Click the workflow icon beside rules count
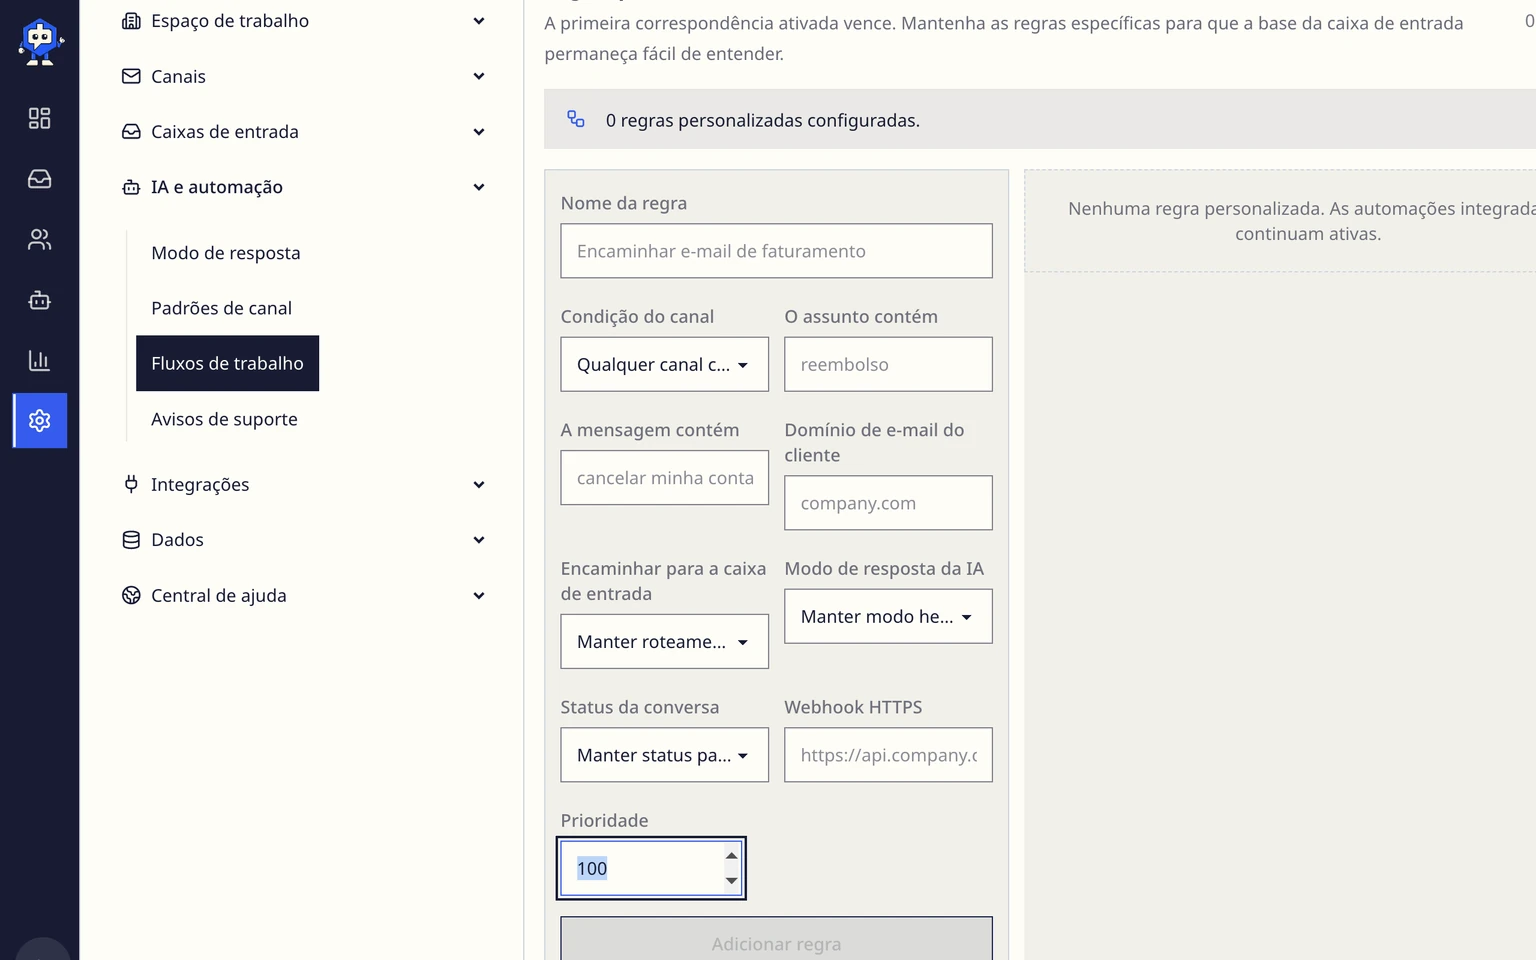The image size is (1536, 960). [x=576, y=119]
